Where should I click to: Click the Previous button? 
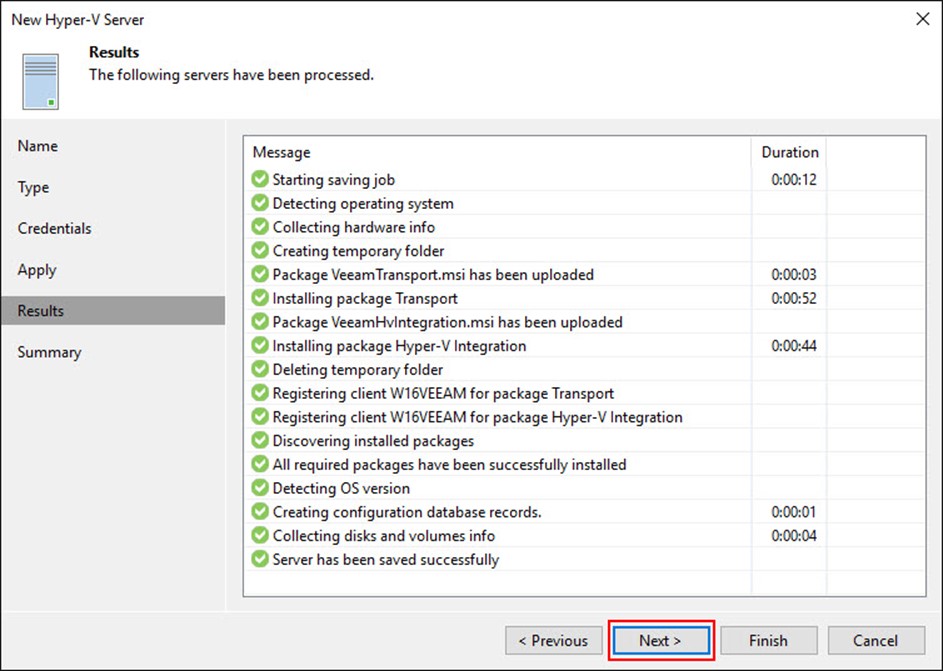[x=553, y=640]
